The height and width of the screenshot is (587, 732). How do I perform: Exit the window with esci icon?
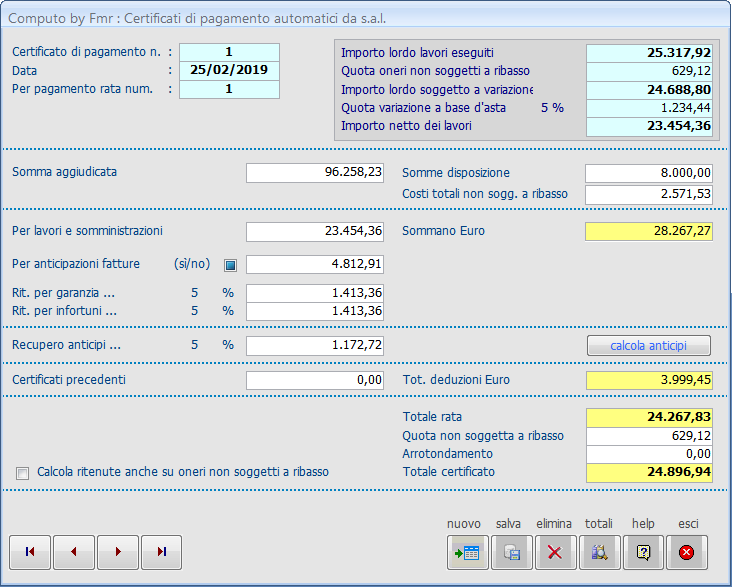(x=687, y=553)
